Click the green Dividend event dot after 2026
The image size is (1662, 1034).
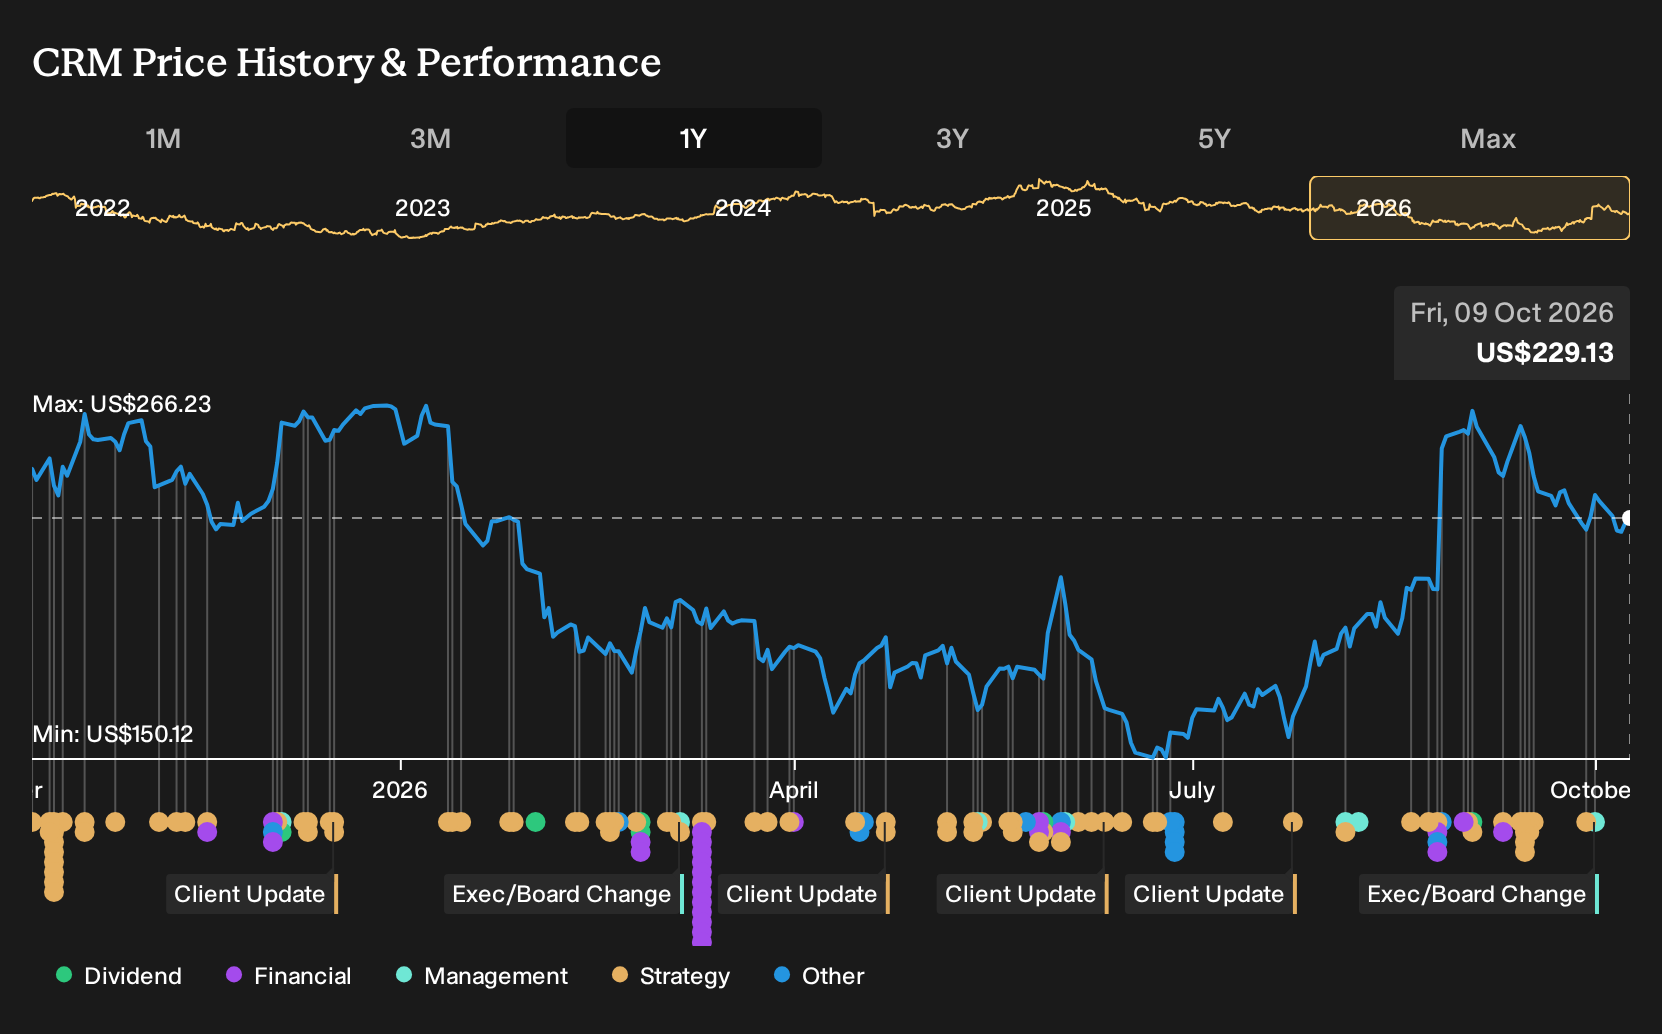click(535, 822)
